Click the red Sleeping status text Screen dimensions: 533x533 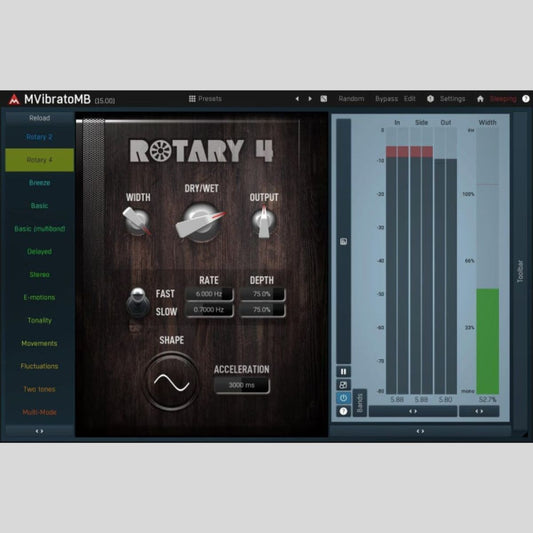[x=503, y=99]
